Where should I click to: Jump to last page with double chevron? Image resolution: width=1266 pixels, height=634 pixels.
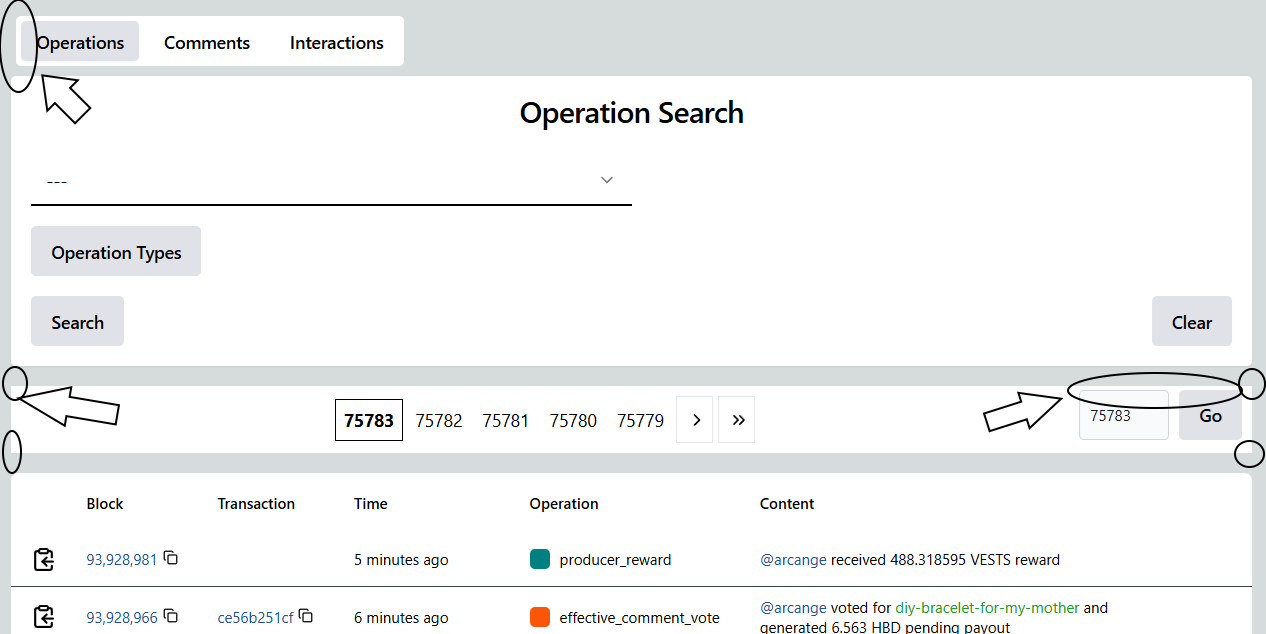coord(737,420)
